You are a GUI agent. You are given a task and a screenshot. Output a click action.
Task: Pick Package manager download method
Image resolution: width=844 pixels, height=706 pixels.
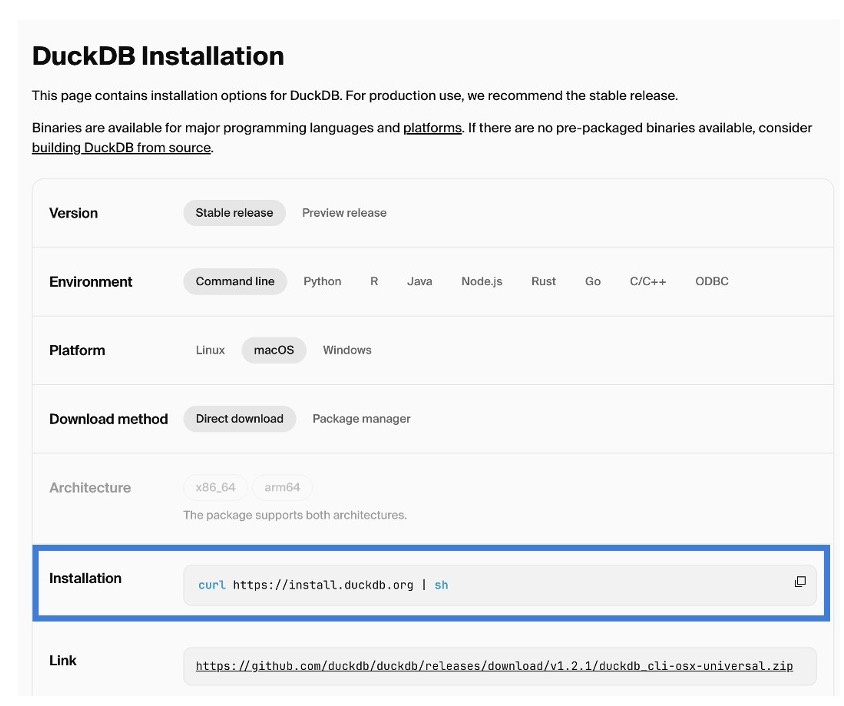(361, 419)
